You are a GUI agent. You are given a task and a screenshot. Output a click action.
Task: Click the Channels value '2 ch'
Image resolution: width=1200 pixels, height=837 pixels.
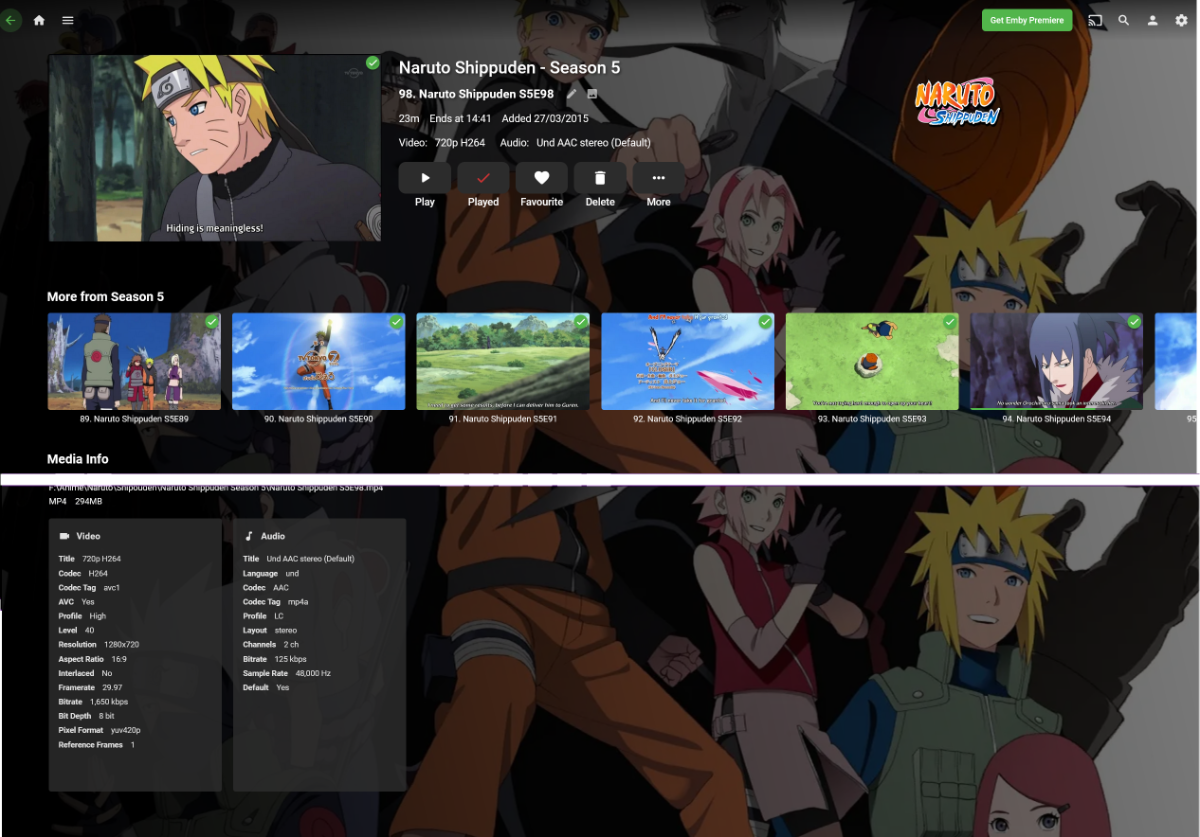click(x=291, y=645)
